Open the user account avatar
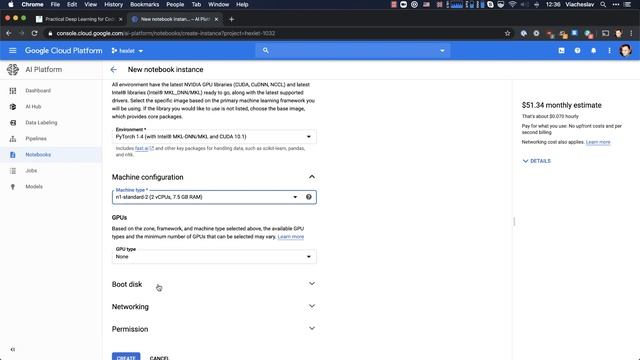640x360 pixels. click(625, 51)
